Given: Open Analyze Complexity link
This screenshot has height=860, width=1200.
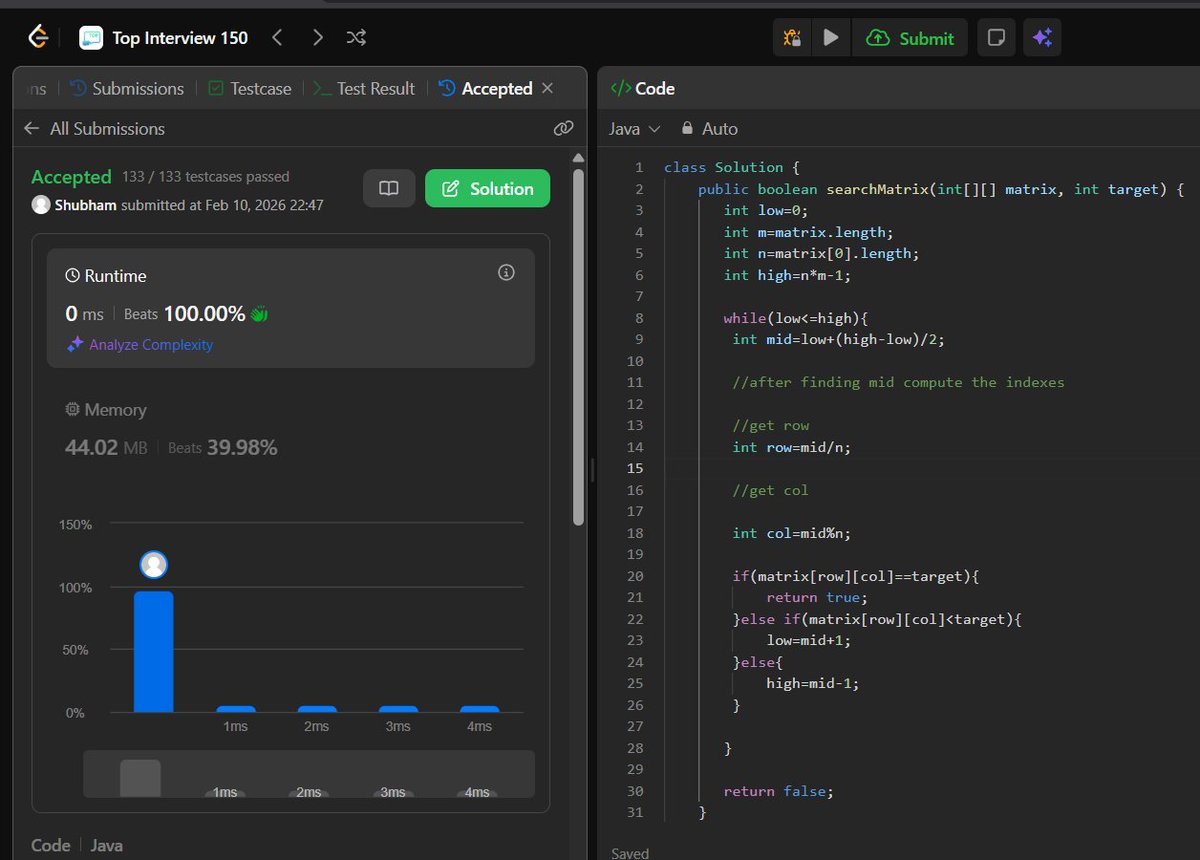Looking at the screenshot, I should pos(139,344).
